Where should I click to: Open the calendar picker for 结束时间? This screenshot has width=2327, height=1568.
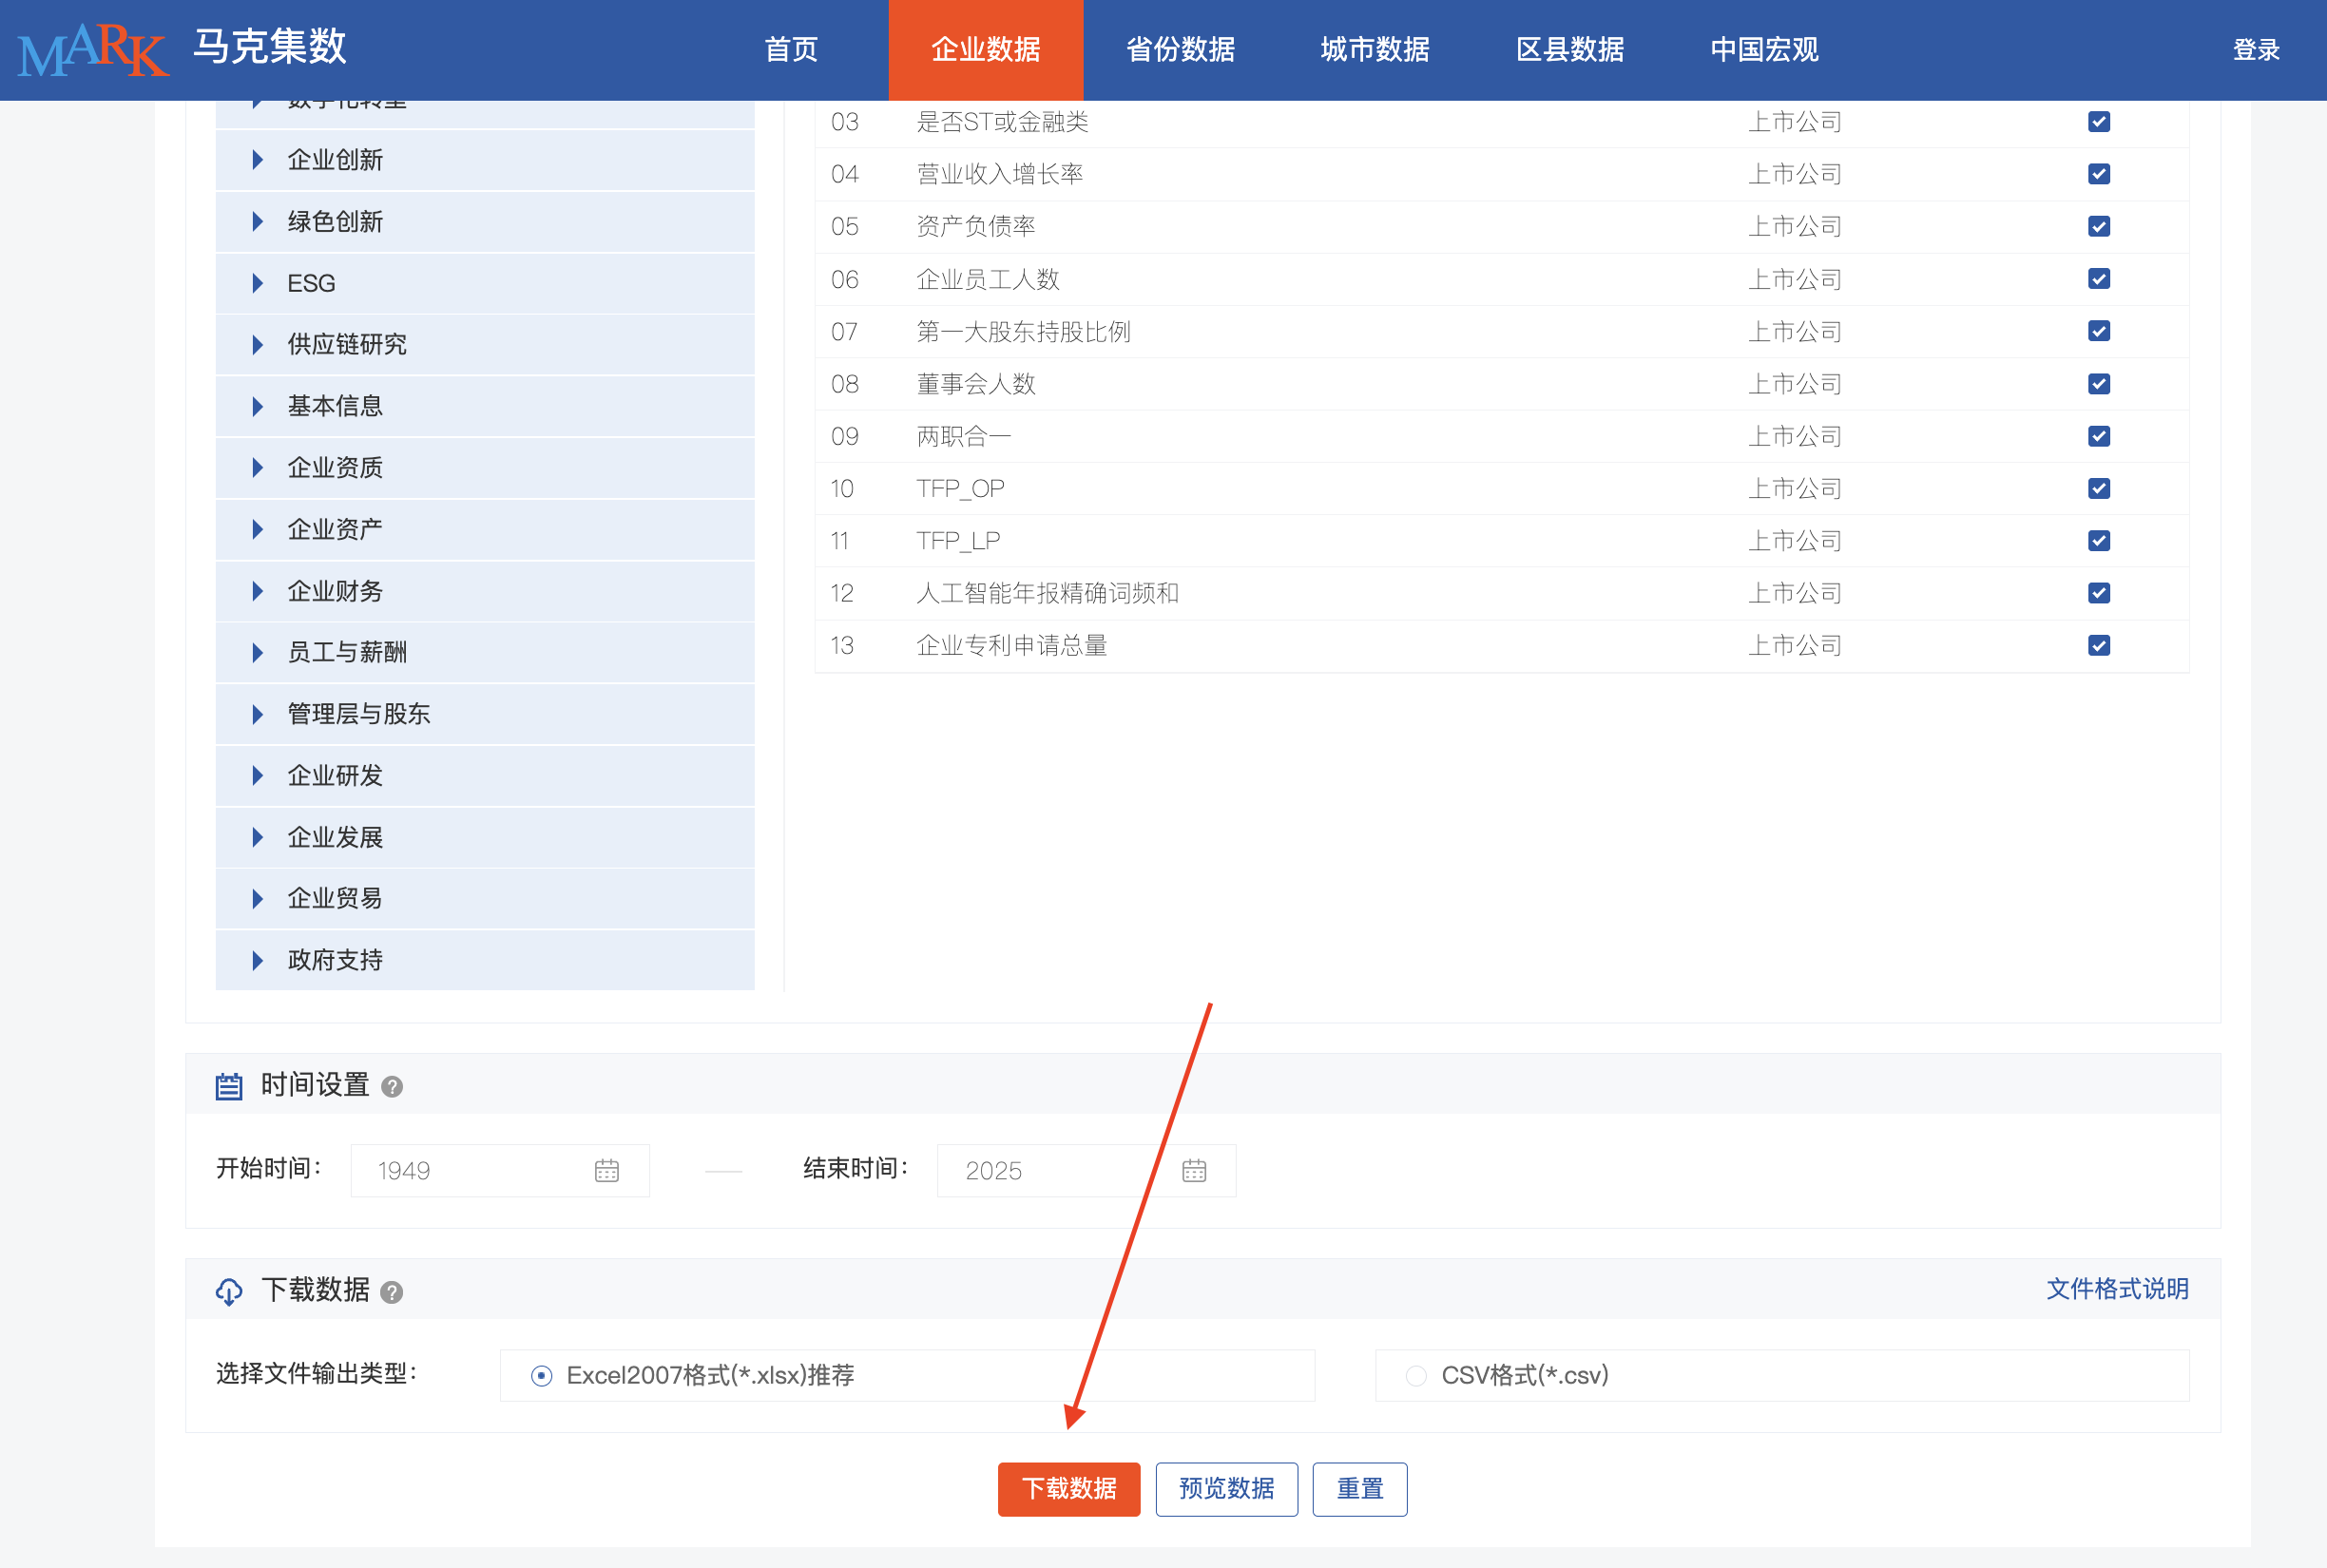pos(1196,1170)
